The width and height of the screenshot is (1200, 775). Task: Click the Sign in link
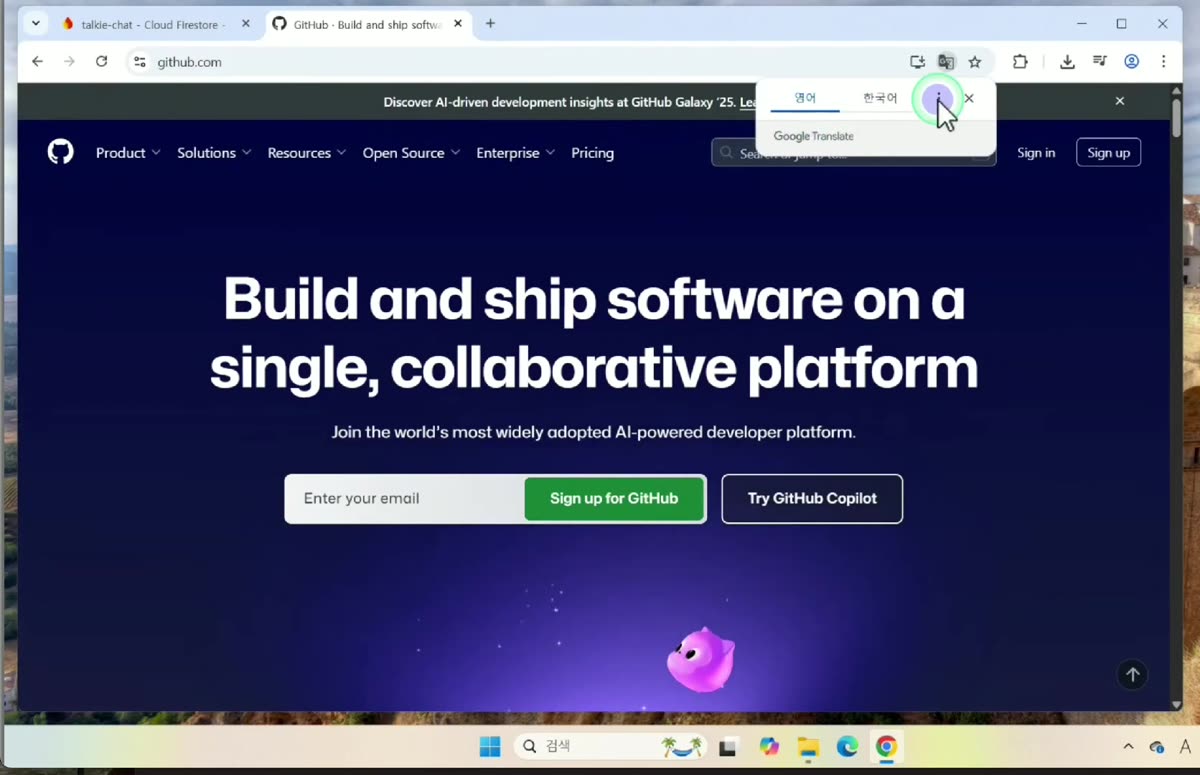1036,153
